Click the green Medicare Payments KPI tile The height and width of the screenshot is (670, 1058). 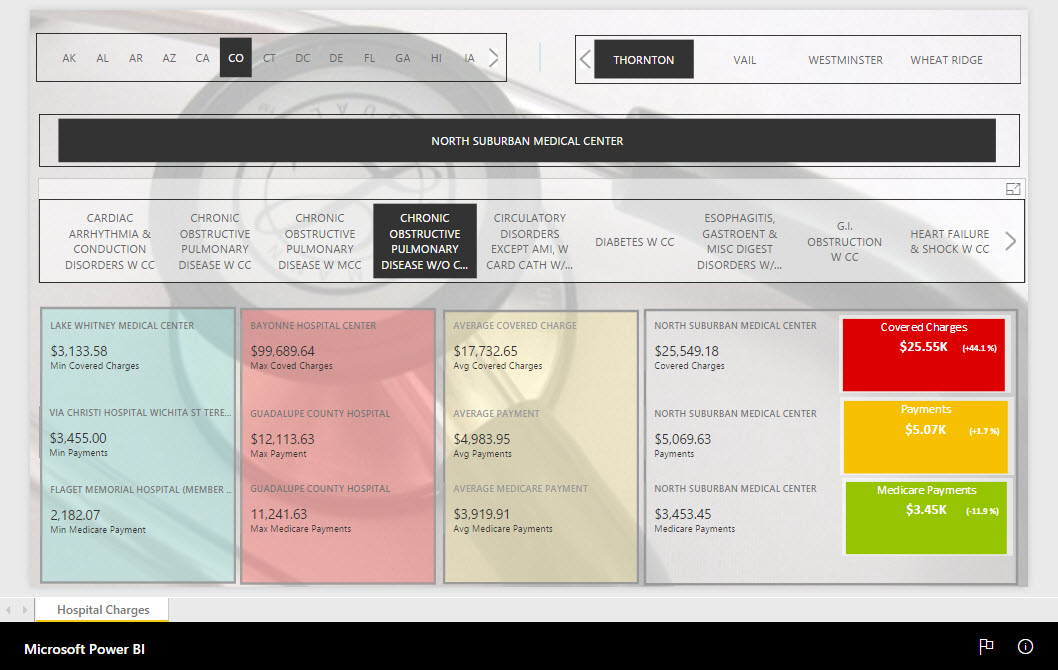click(x=926, y=518)
